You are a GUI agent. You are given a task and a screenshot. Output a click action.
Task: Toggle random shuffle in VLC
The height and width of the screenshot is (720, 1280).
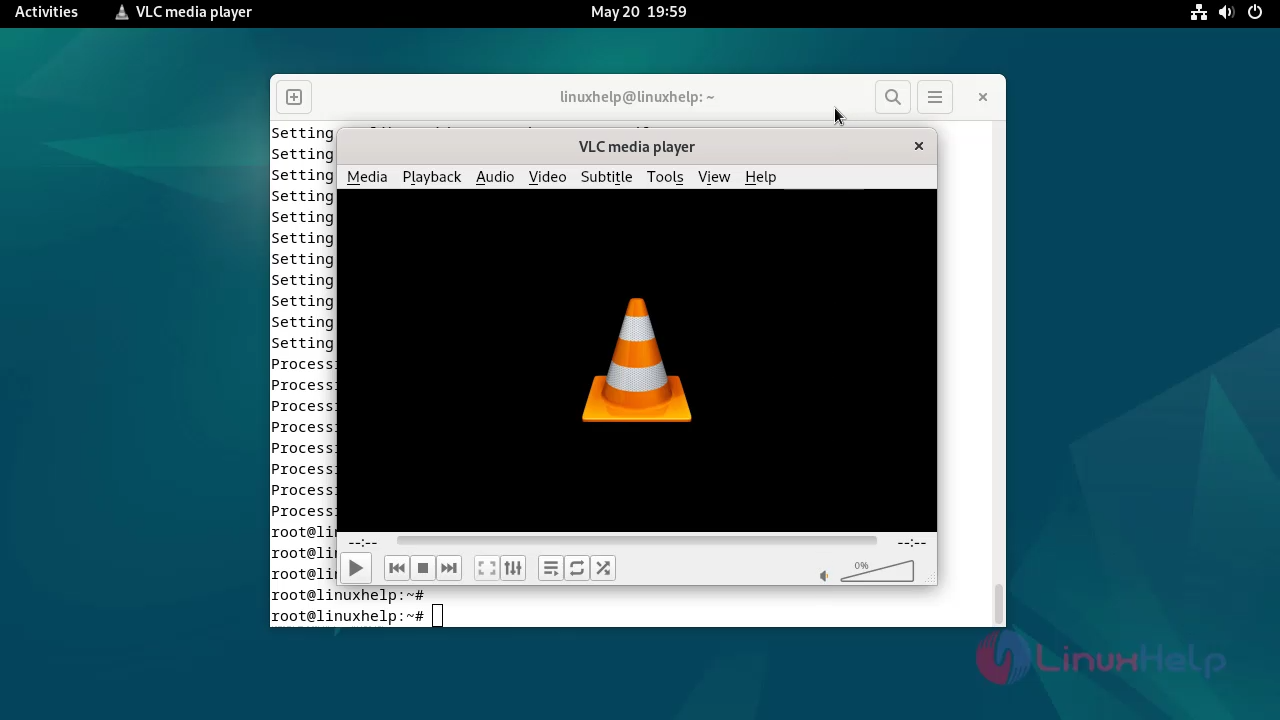[x=603, y=568]
